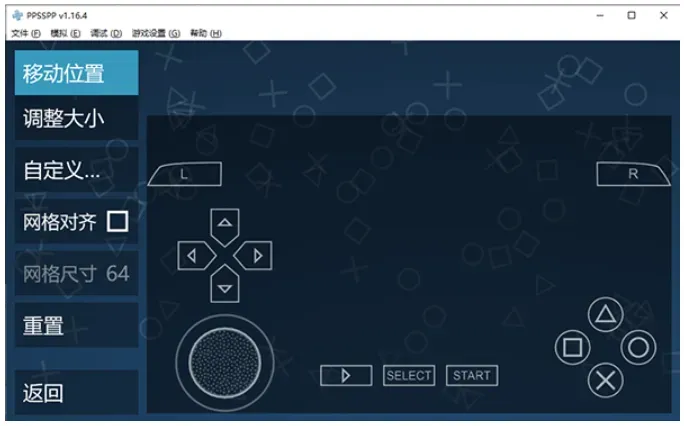Maximize the PPSSPP window
684x426 pixels.
[x=631, y=16]
